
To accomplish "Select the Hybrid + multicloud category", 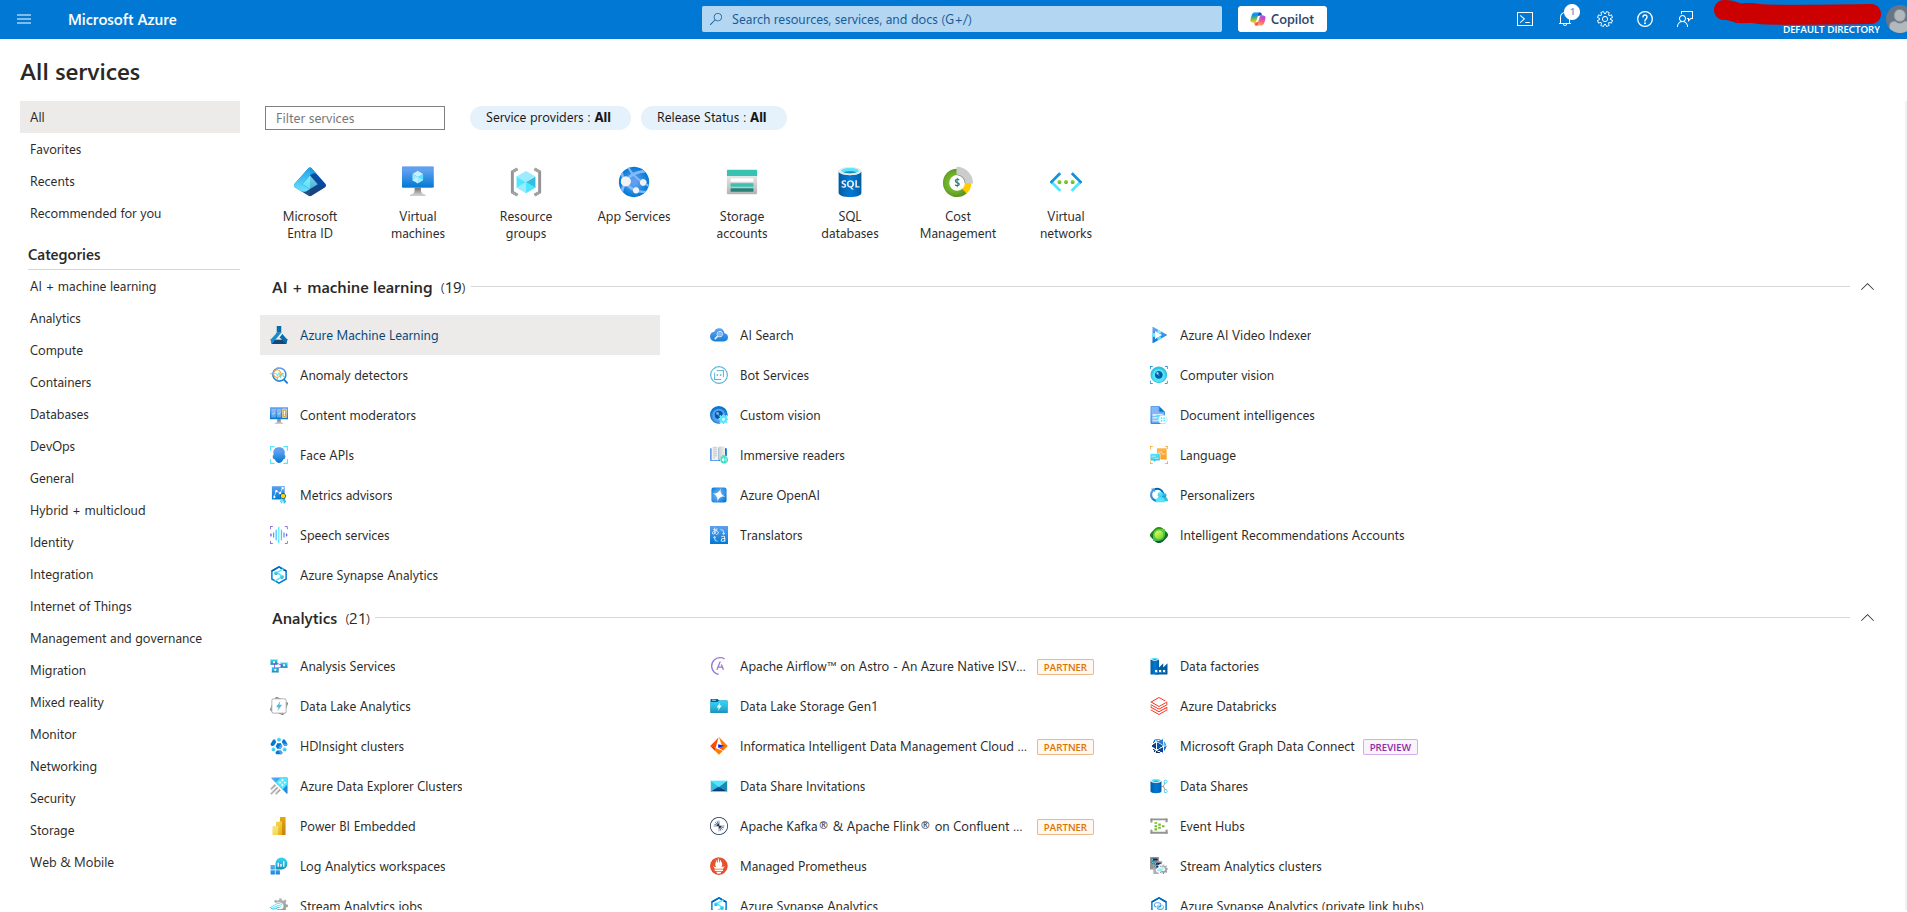I will [88, 511].
